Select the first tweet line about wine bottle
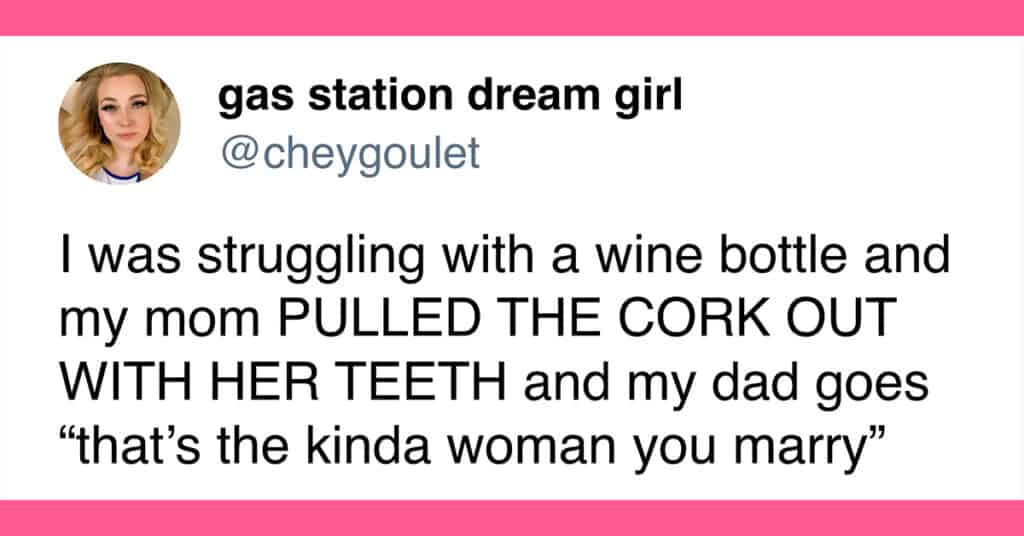This screenshot has height=536, width=1024. (504, 255)
